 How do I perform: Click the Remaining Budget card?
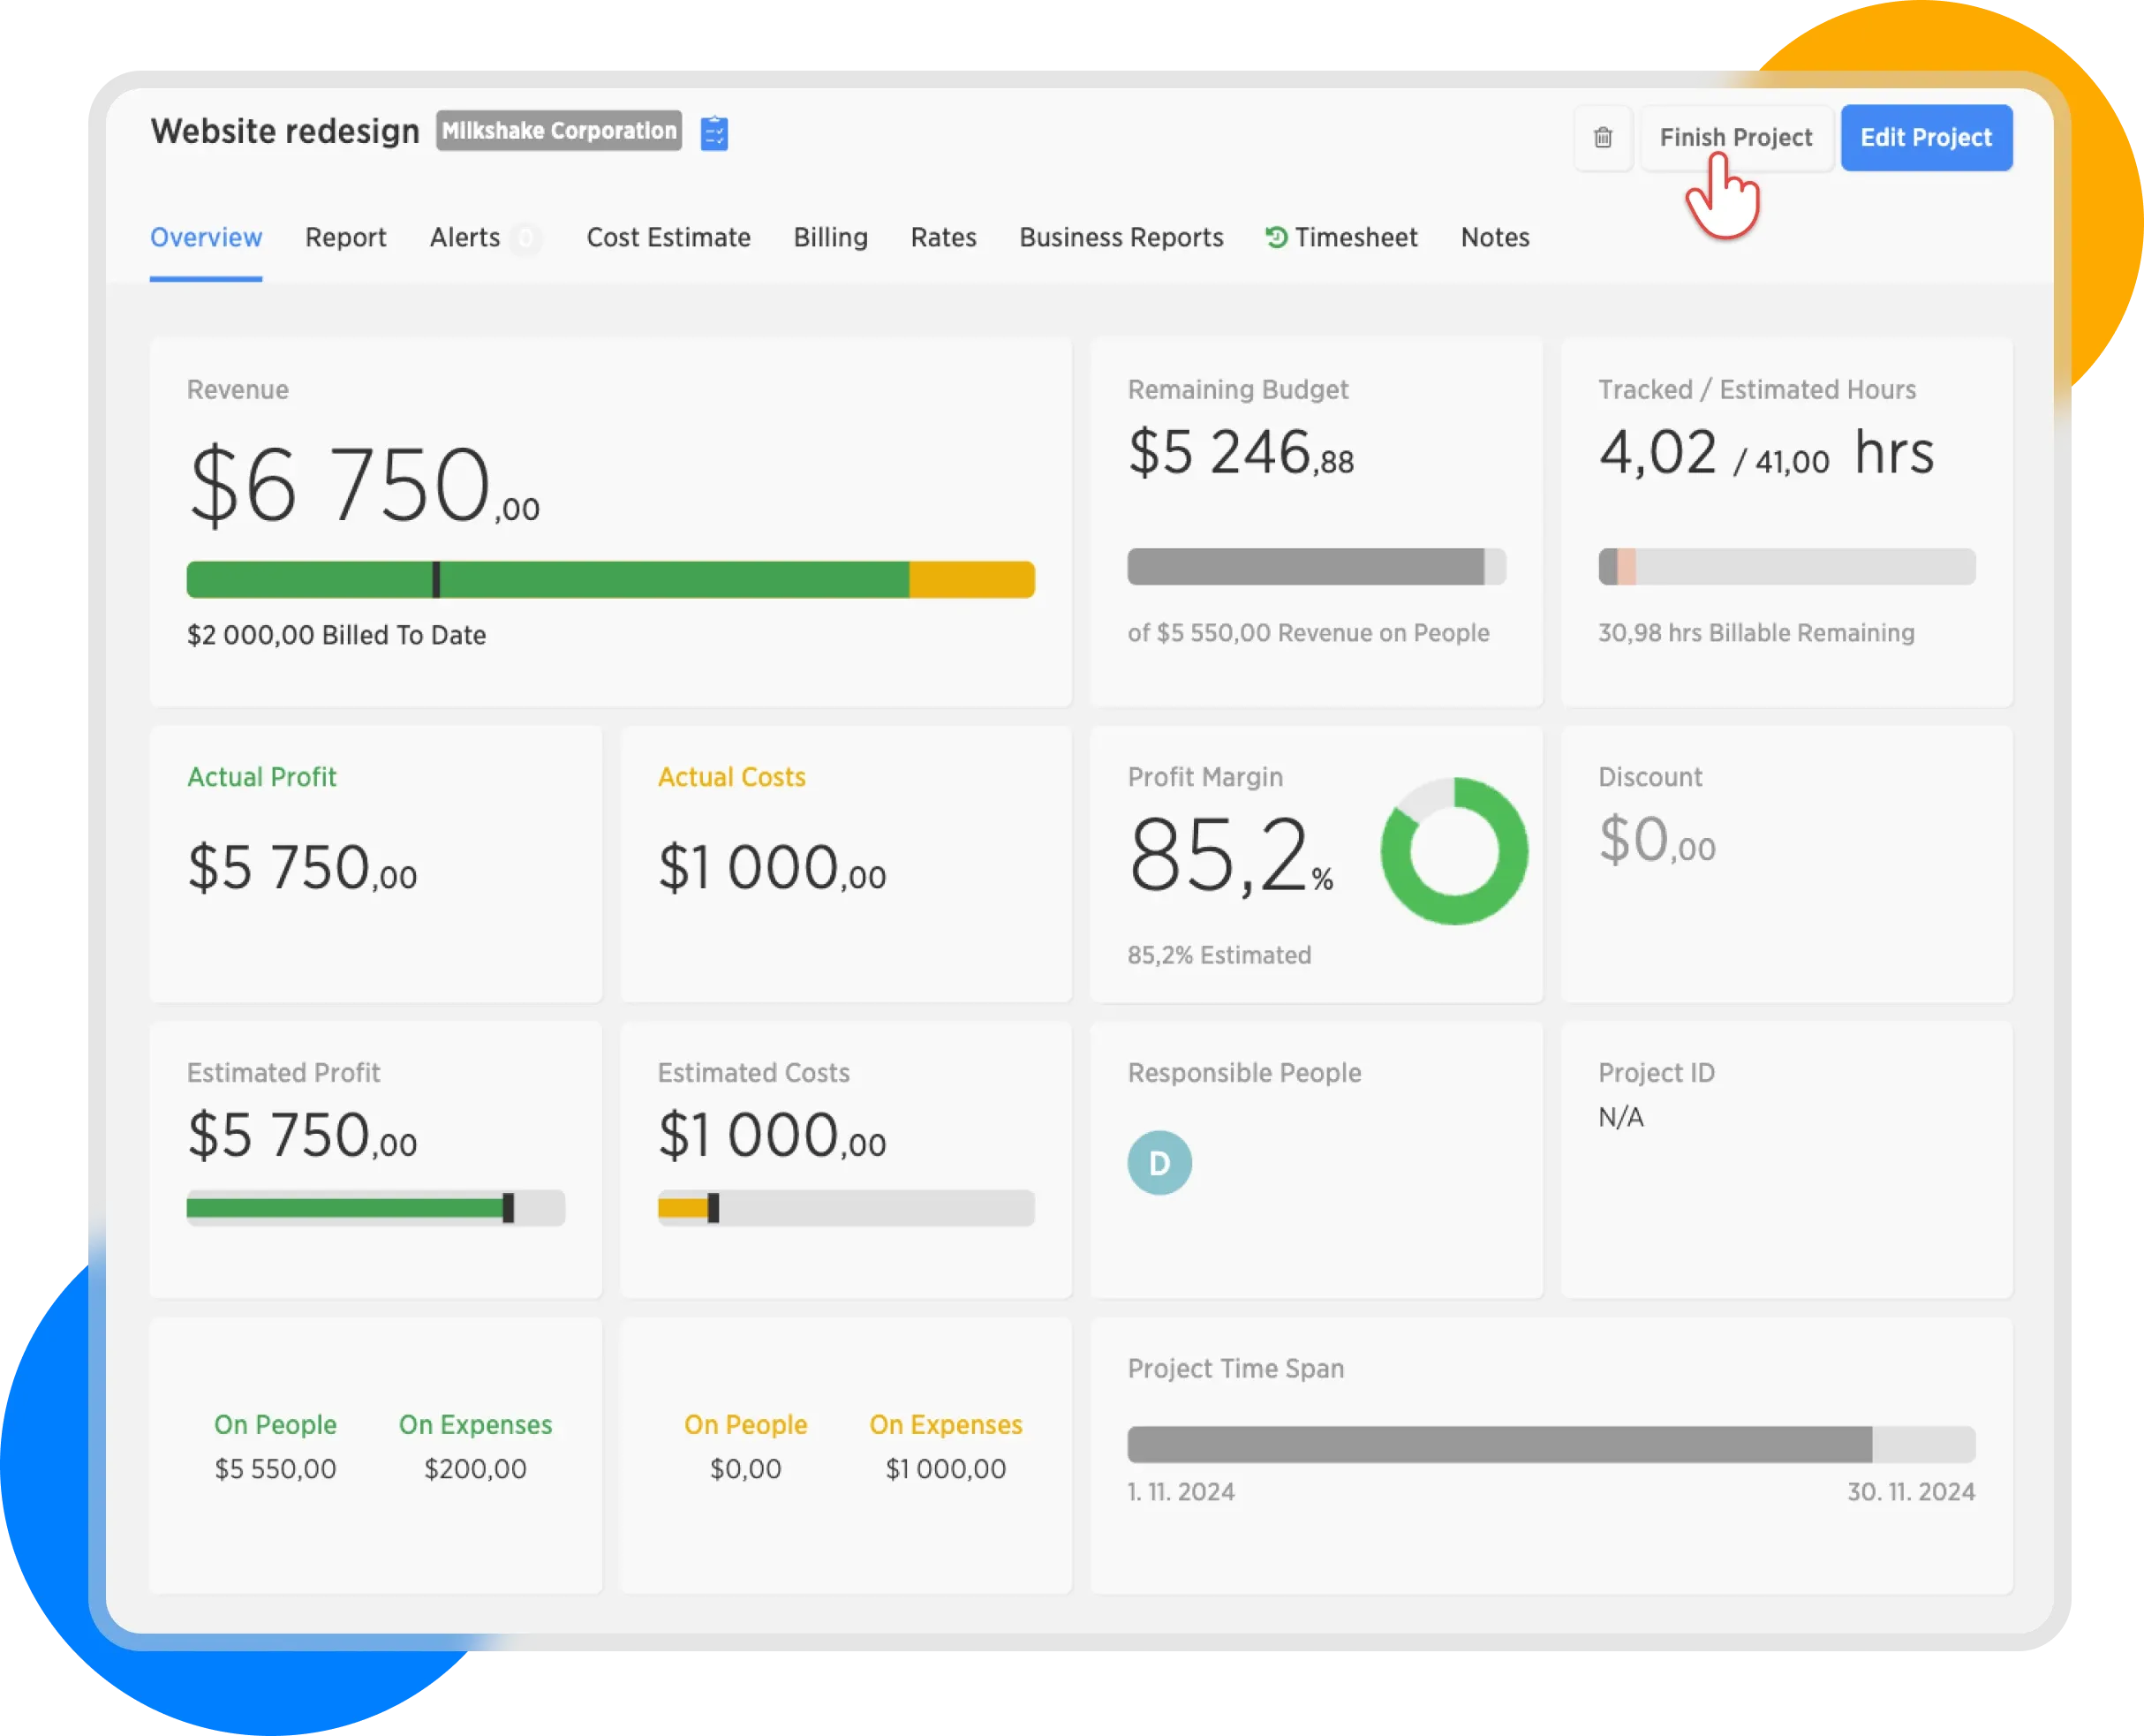coord(1315,521)
